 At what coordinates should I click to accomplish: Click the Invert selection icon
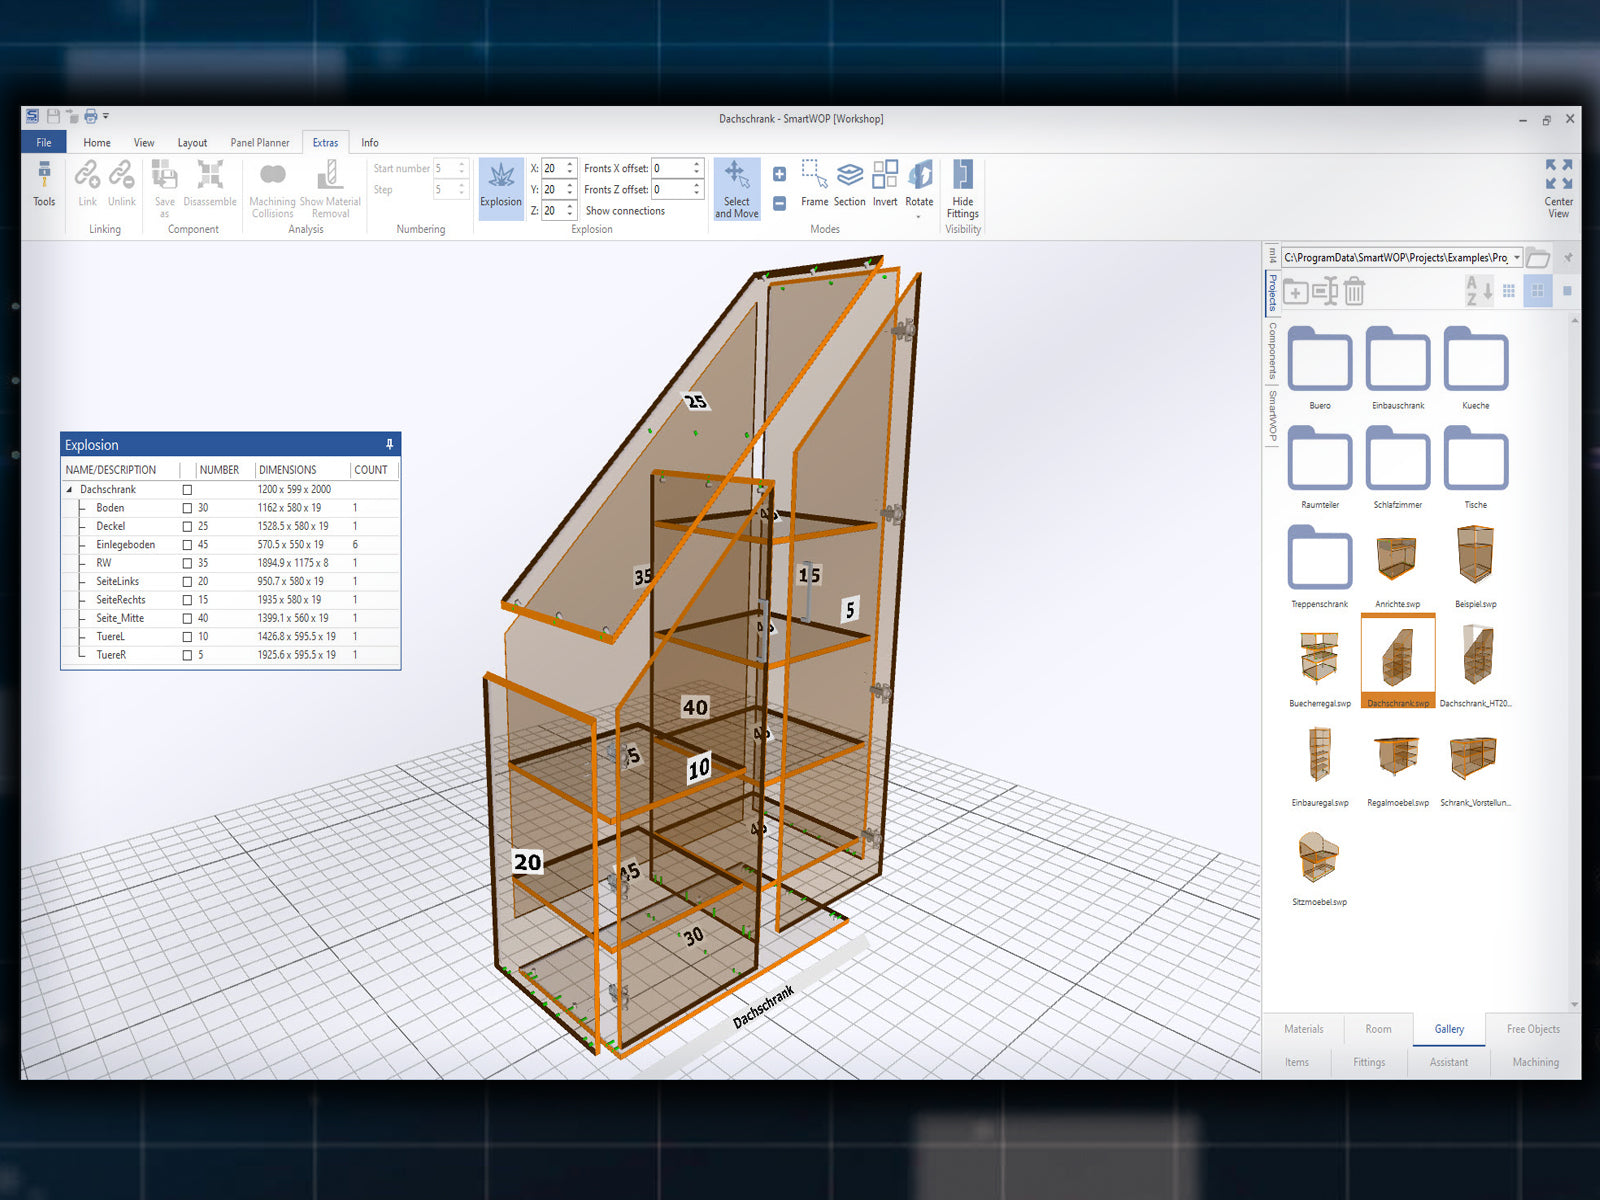(885, 184)
